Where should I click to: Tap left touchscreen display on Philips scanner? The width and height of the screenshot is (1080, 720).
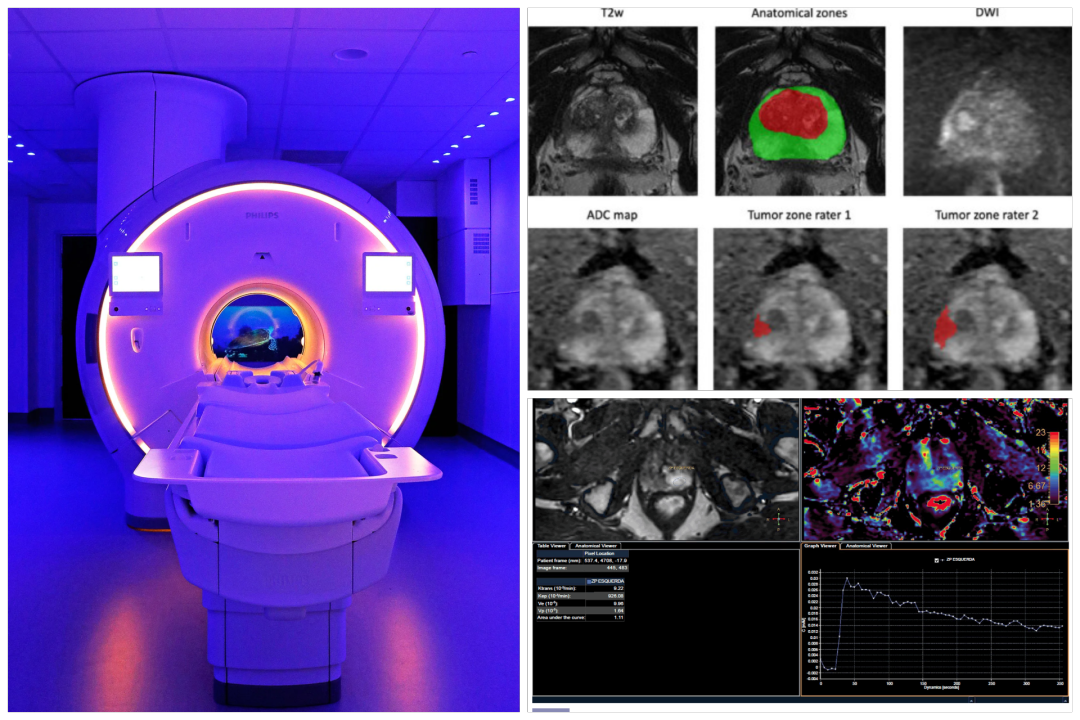click(135, 271)
